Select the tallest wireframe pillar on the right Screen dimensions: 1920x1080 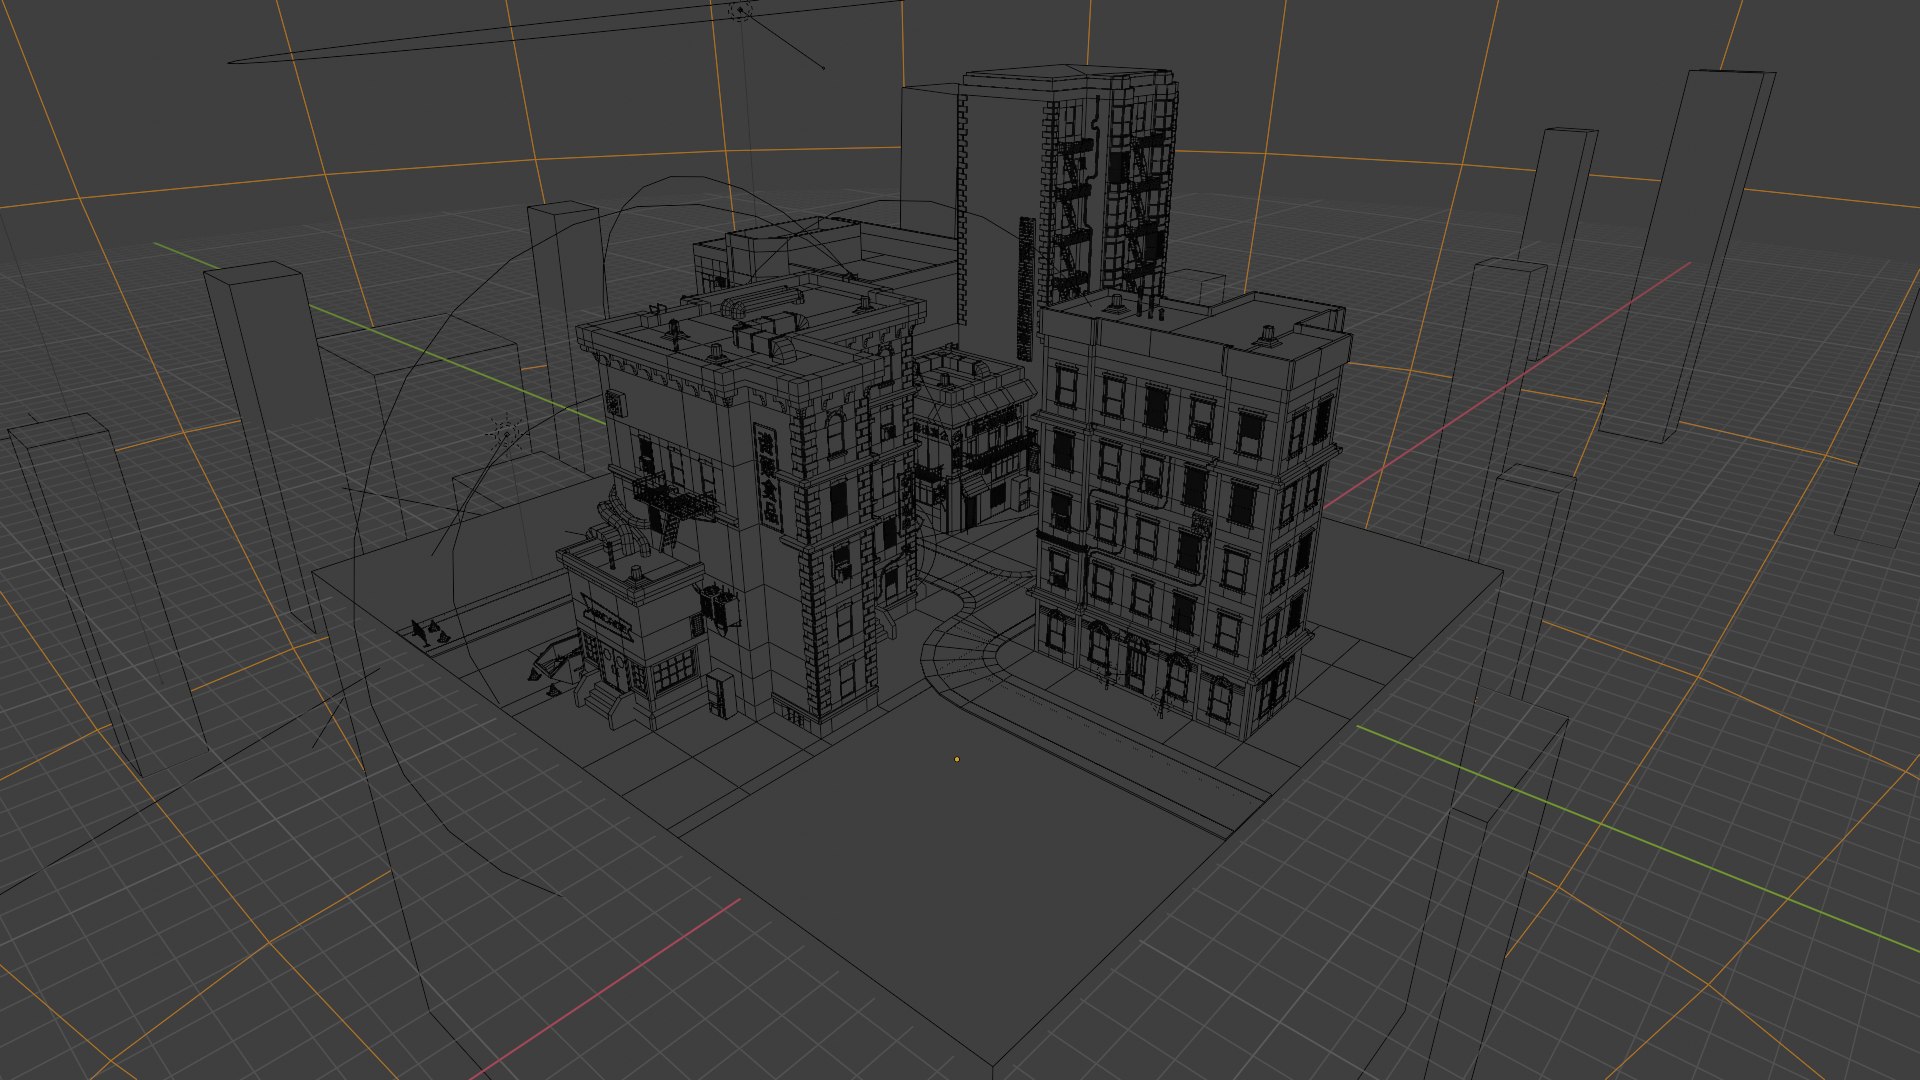(x=1687, y=256)
